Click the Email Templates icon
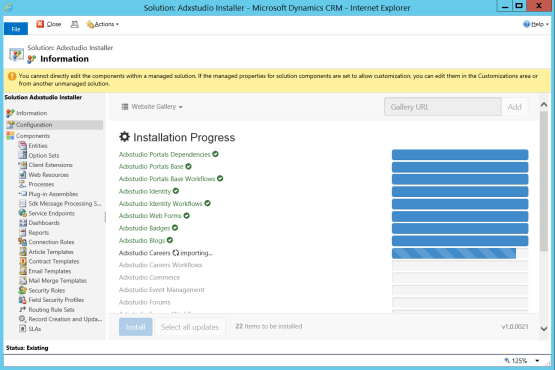 click(23, 271)
